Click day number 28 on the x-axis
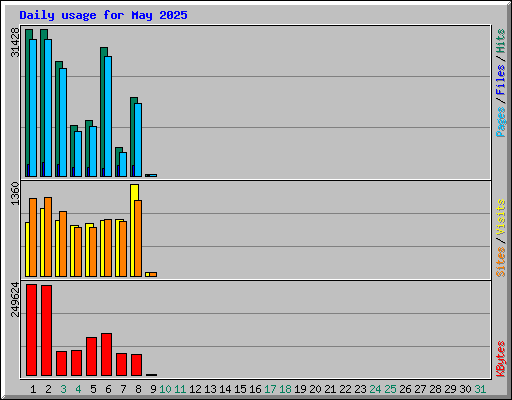The width and height of the screenshot is (512, 400). (x=435, y=389)
